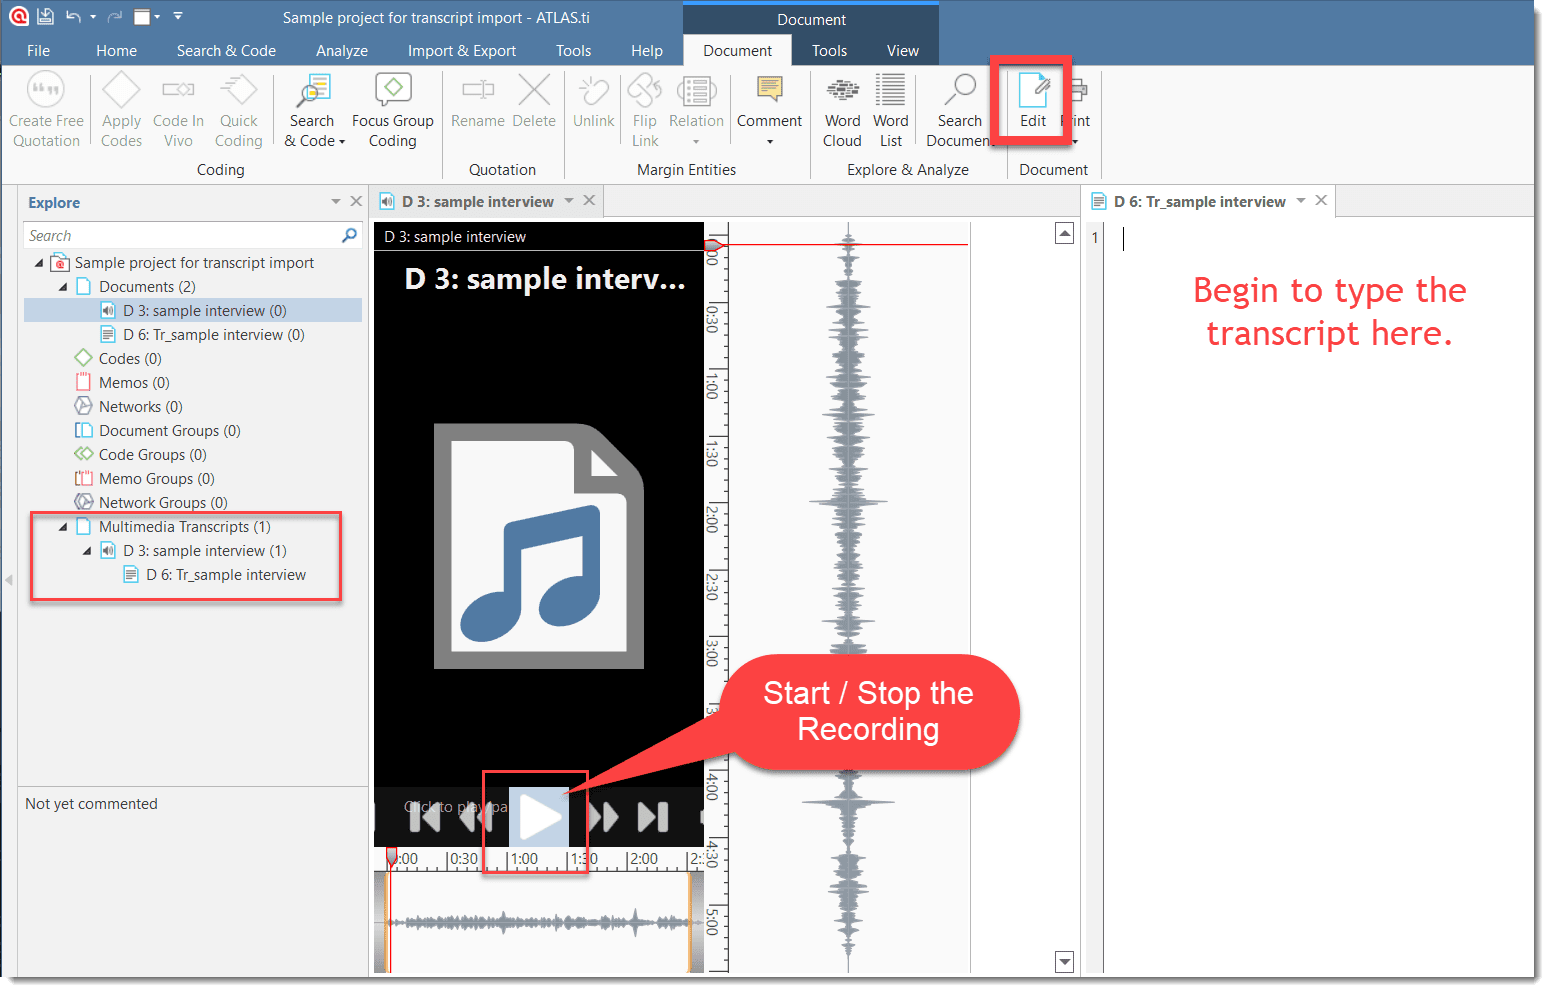The image size is (1549, 992).
Task: Close the D 3: sample interview tab
Action: click(589, 201)
